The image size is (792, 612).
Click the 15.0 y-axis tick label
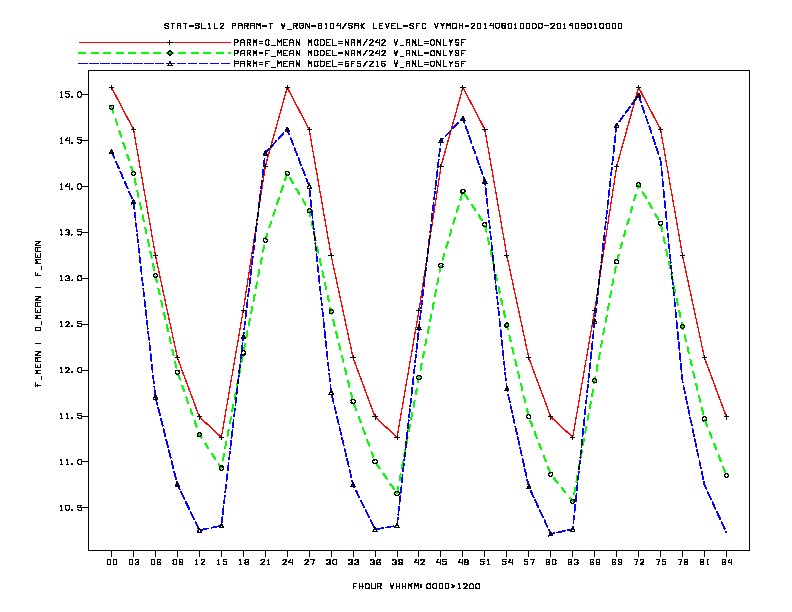(70, 94)
